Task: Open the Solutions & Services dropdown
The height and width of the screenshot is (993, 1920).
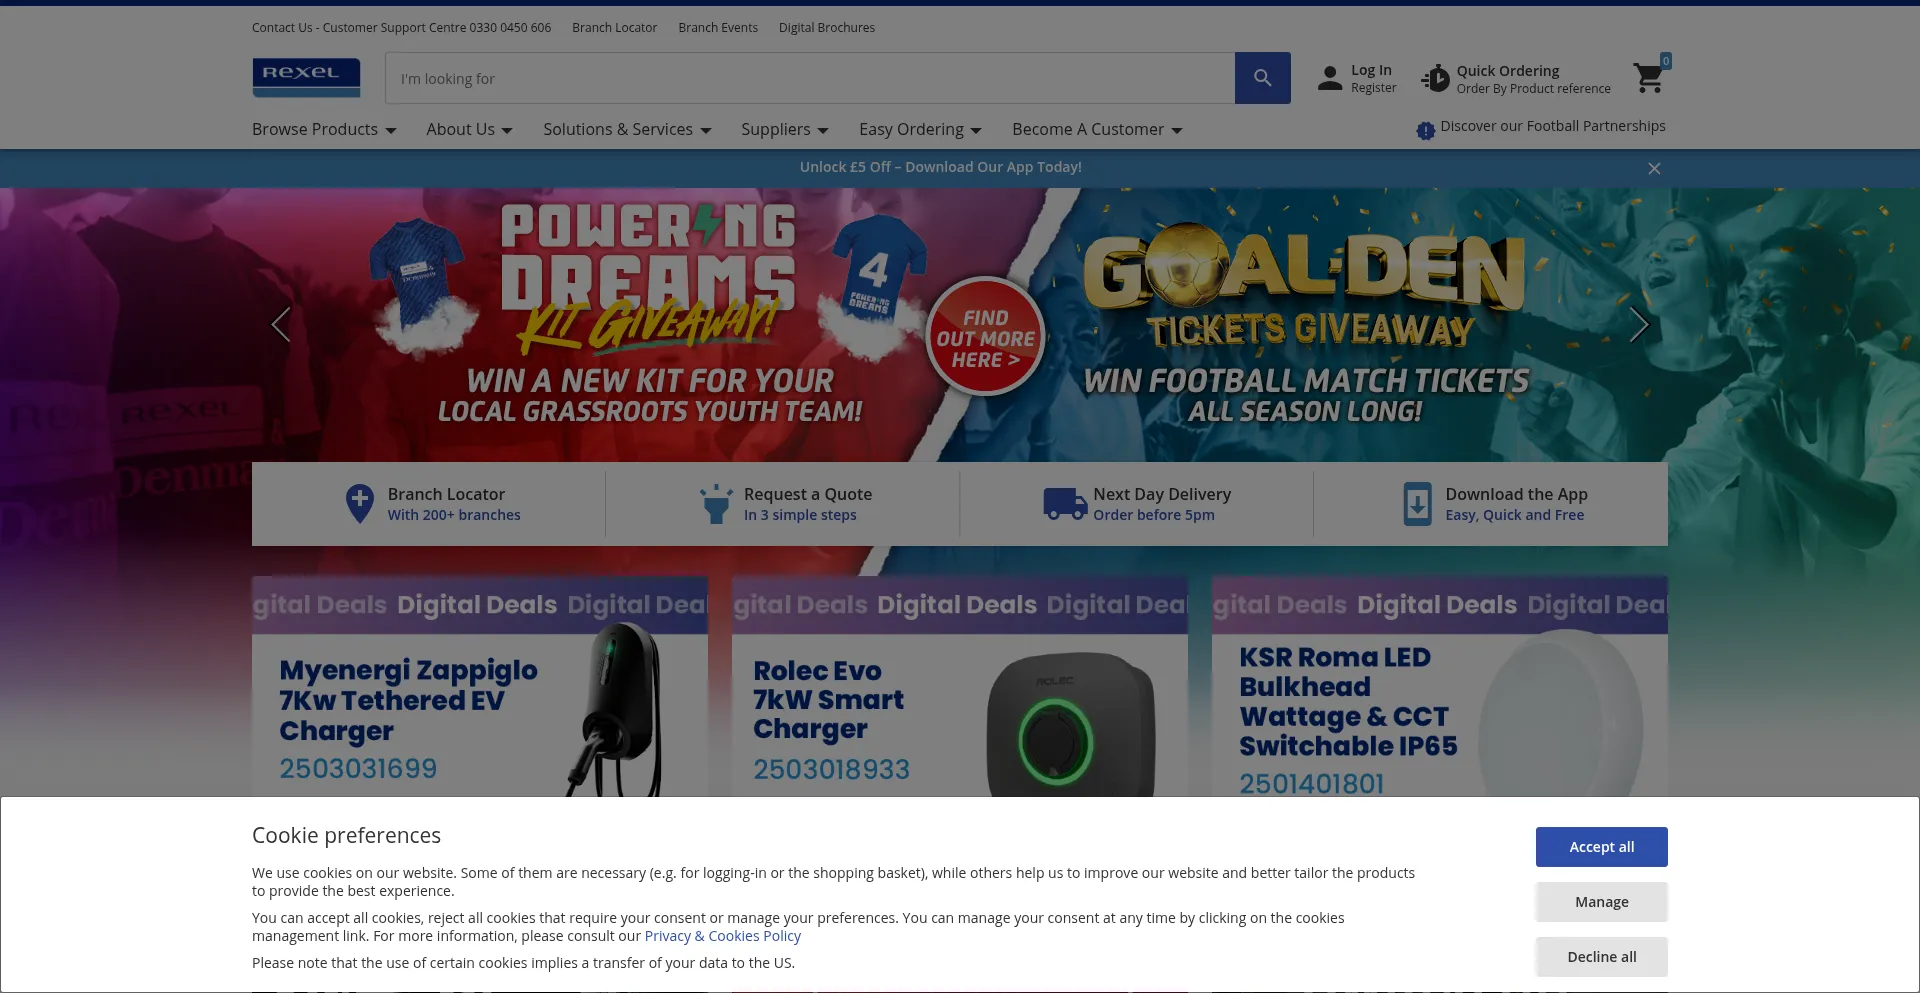Action: pyautogui.click(x=627, y=130)
